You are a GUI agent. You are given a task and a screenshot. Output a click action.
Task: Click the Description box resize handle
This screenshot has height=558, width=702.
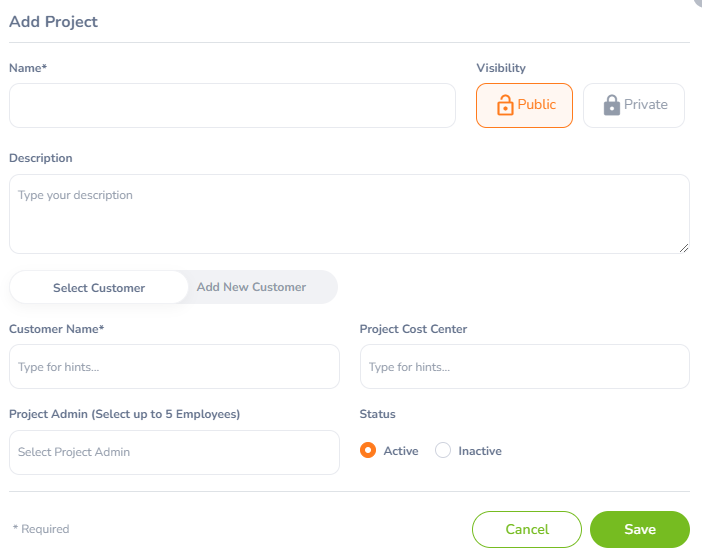pyautogui.click(x=684, y=248)
